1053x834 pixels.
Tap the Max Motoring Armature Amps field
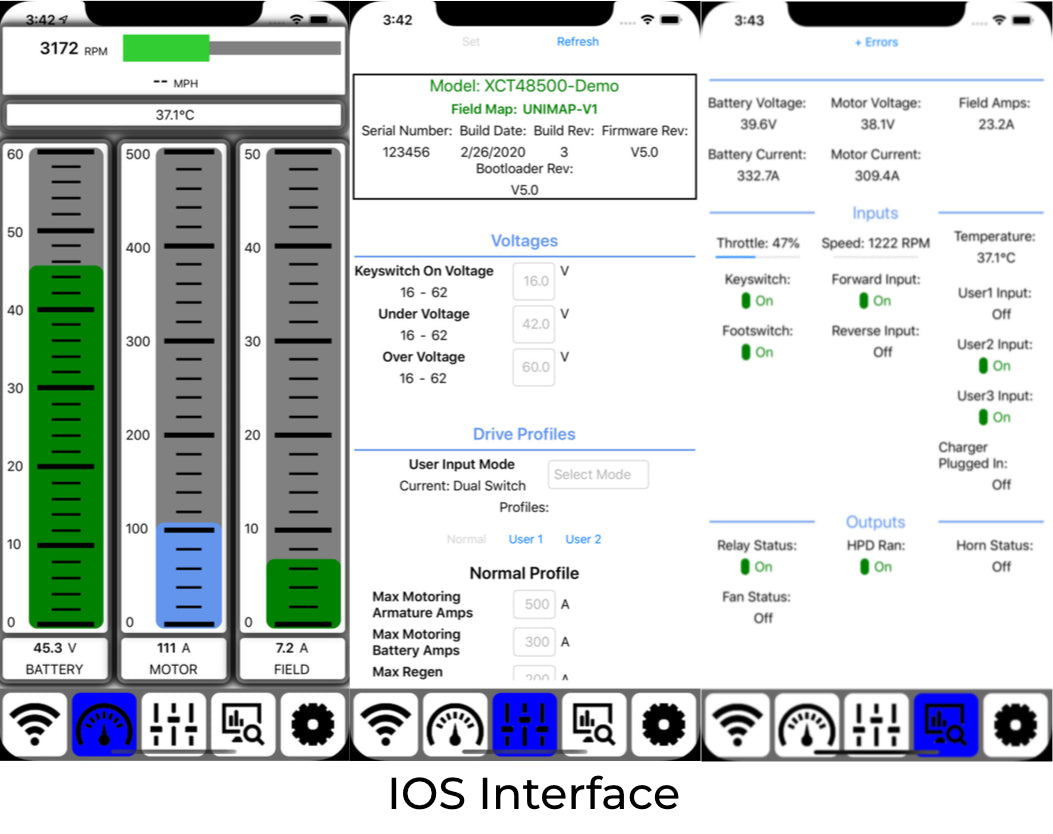535,605
